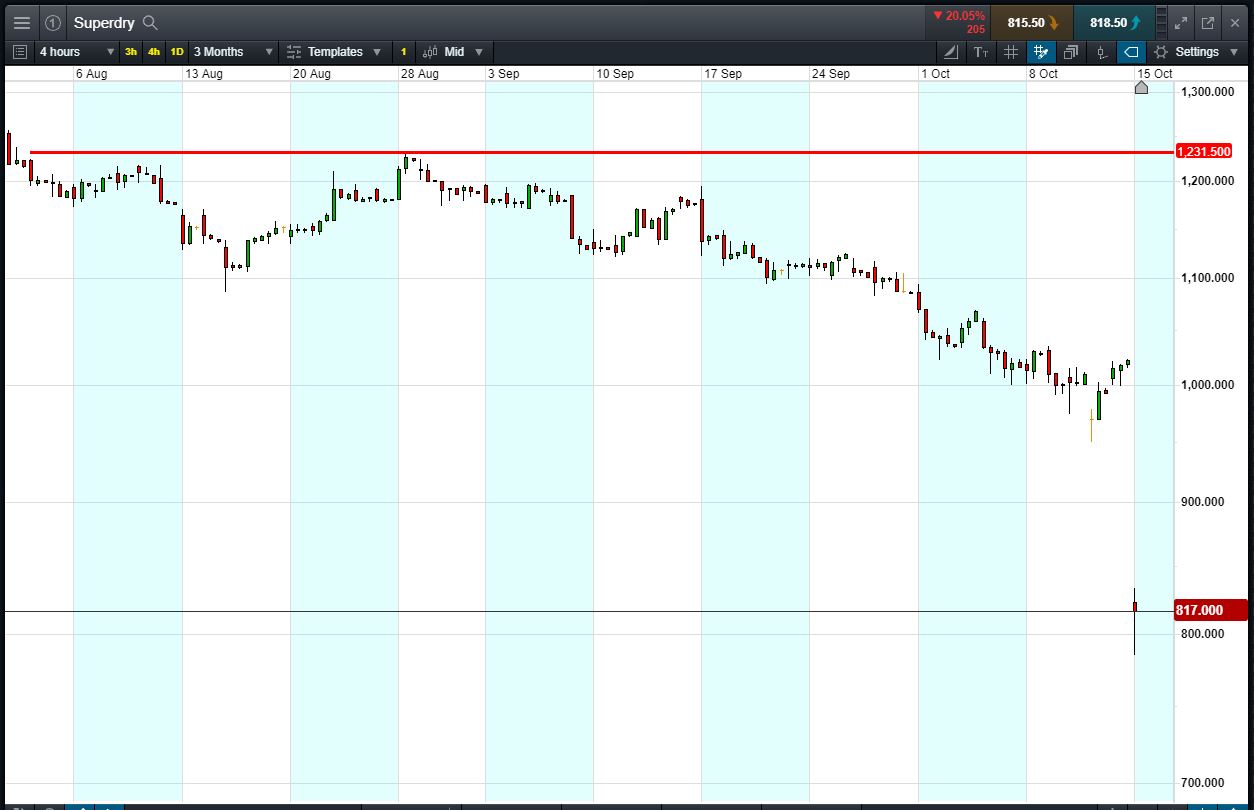1254x810 pixels.
Task: Click the 1,300.000 price axis label
Action: pos(1207,92)
